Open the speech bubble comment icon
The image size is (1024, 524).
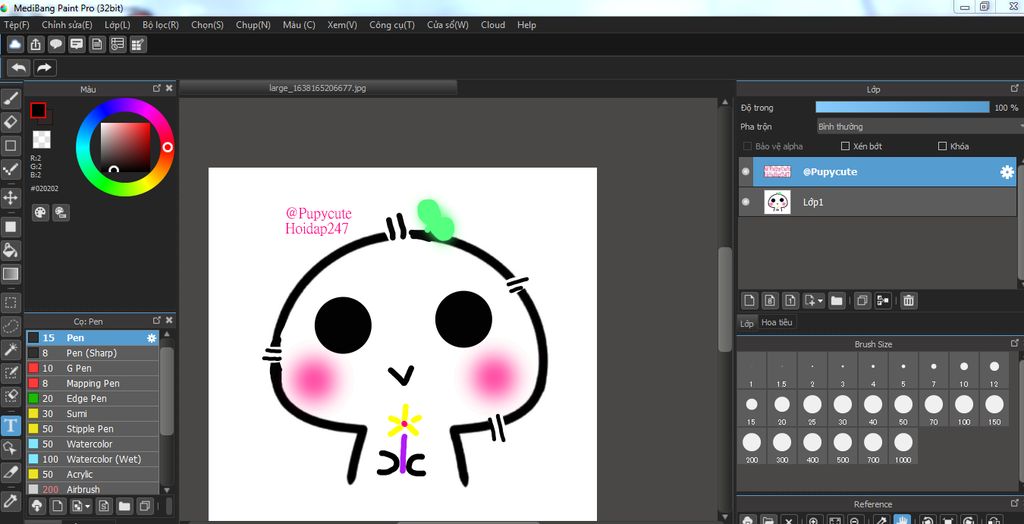point(56,44)
